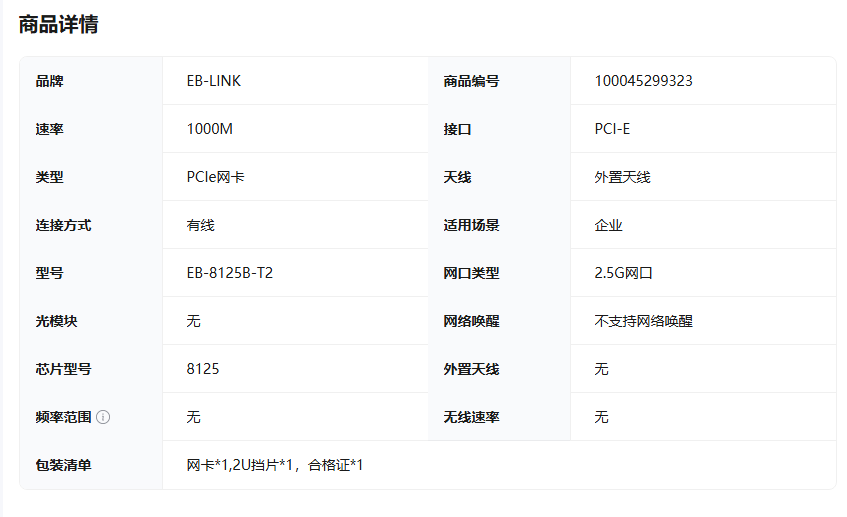This screenshot has height=517, width=847.
Task: Select the 有线 connection value
Action: [x=200, y=225]
